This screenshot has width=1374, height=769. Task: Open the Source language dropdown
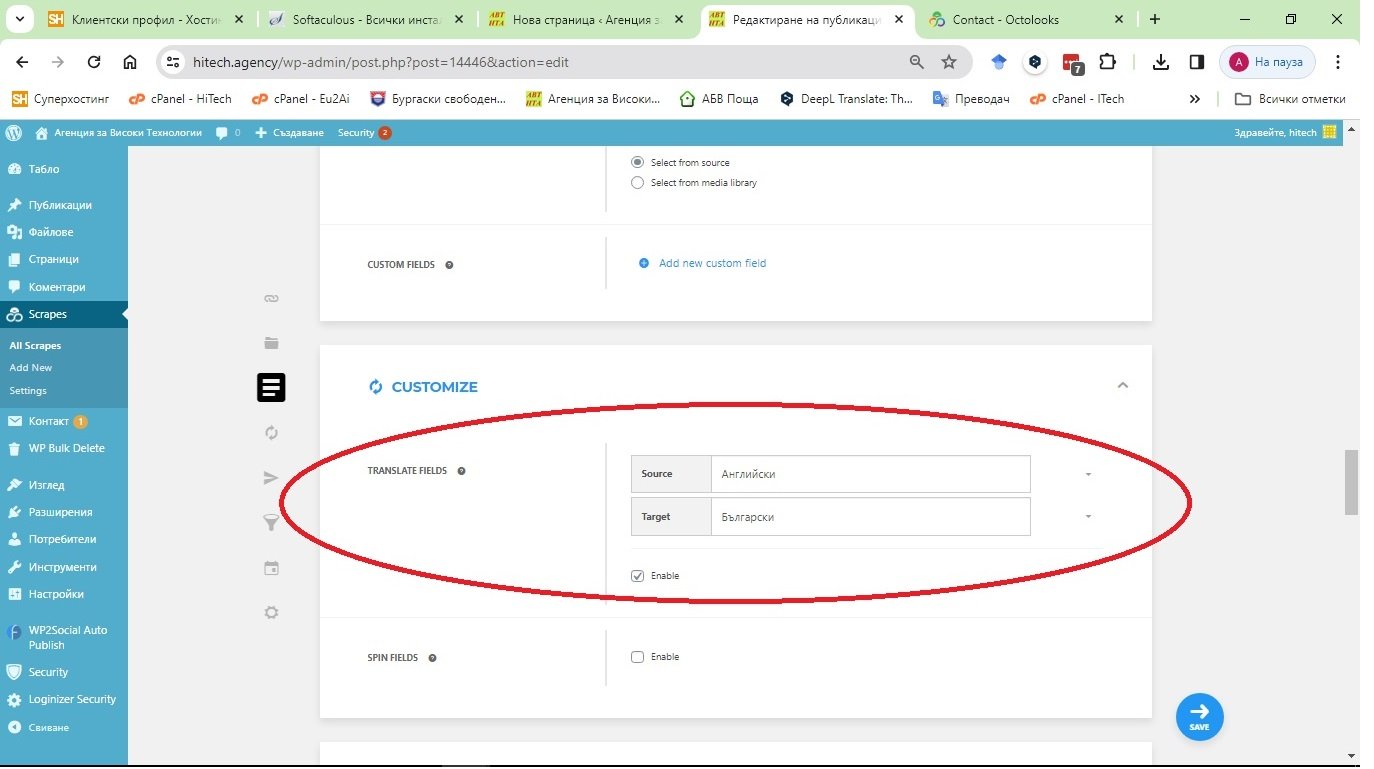[x=869, y=474]
